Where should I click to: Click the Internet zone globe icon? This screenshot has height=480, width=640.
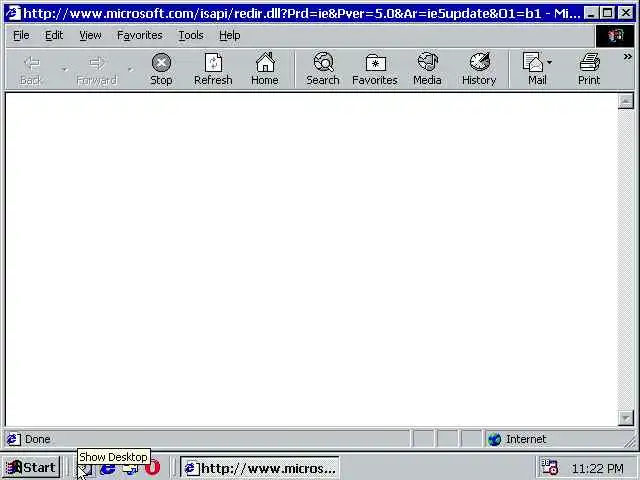click(494, 440)
